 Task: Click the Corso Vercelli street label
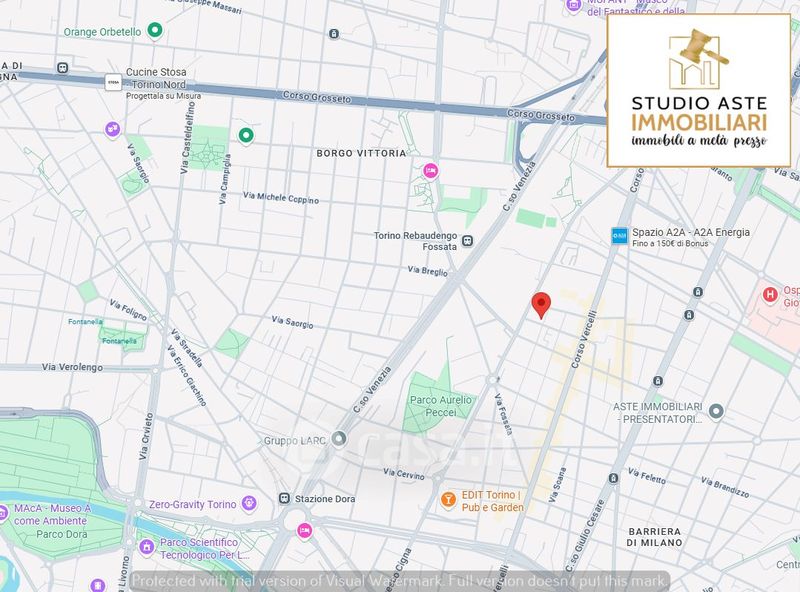pos(584,339)
